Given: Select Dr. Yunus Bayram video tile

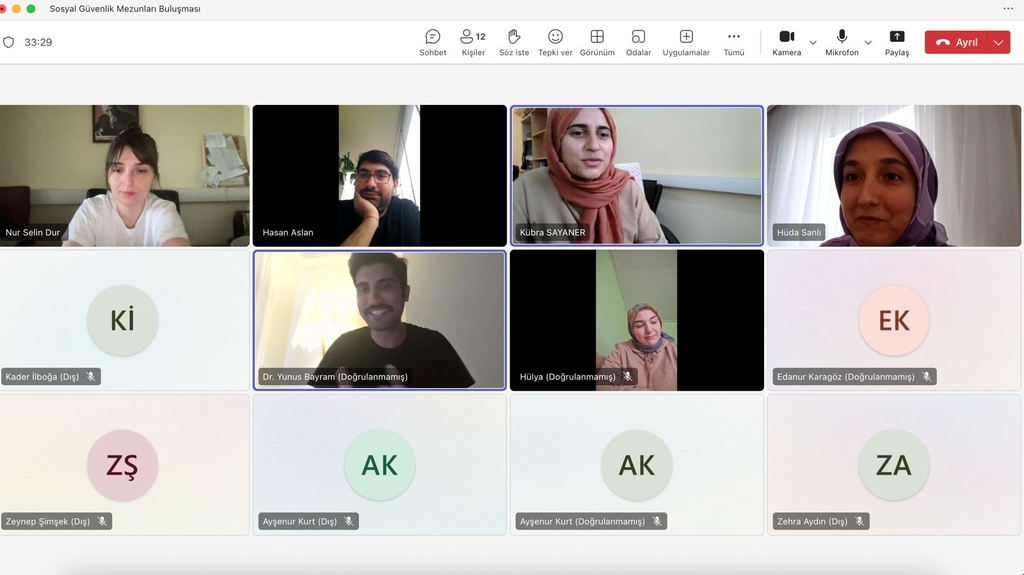Looking at the screenshot, I should coord(379,320).
